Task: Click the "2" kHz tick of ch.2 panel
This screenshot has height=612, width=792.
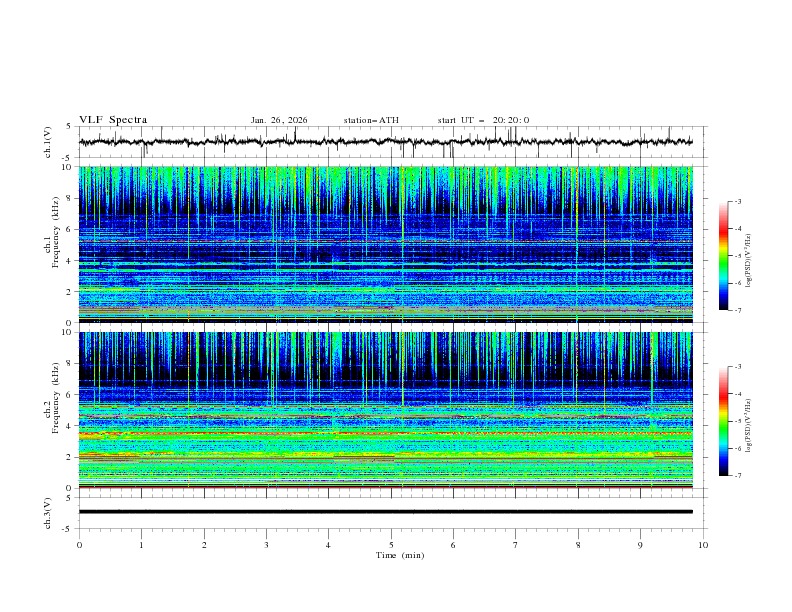Action: pos(70,457)
